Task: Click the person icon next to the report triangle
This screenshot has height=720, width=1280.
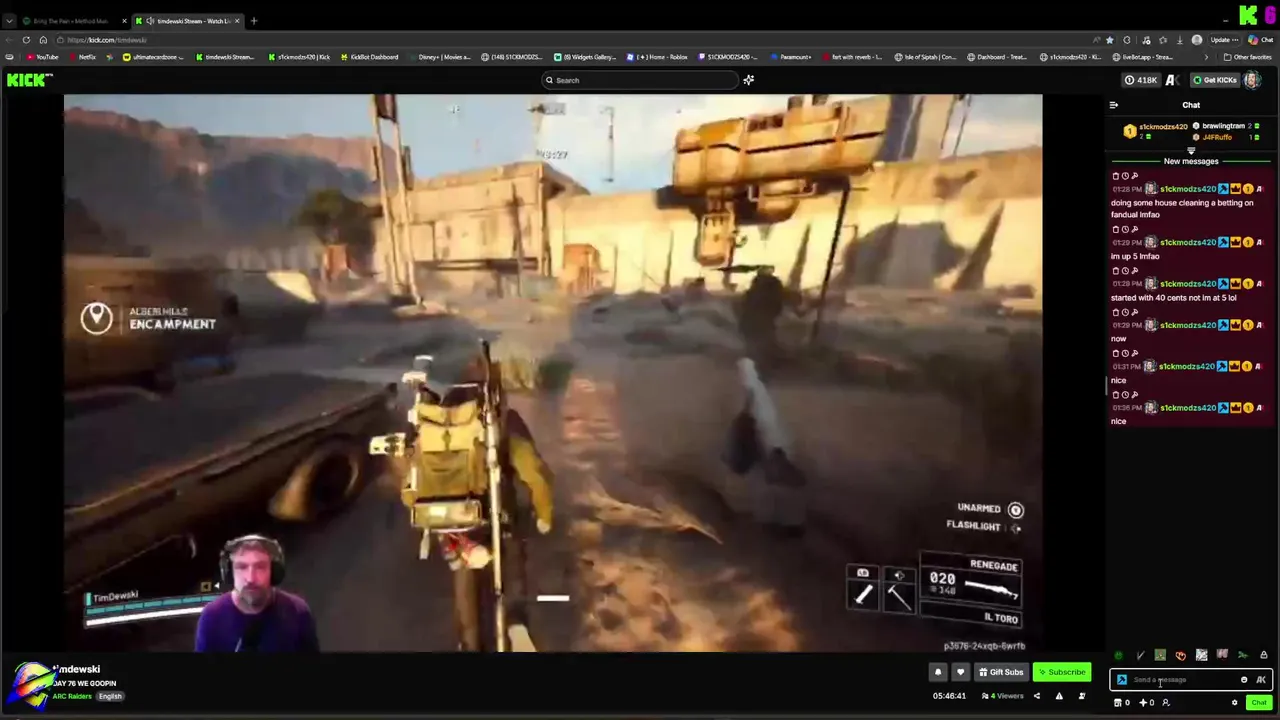Action: [x=1081, y=696]
